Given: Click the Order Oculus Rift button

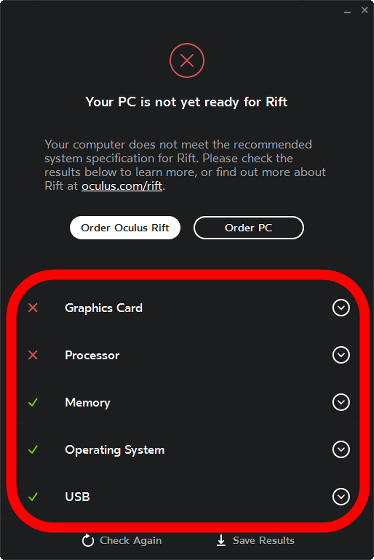Looking at the screenshot, I should pyautogui.click(x=125, y=228).
